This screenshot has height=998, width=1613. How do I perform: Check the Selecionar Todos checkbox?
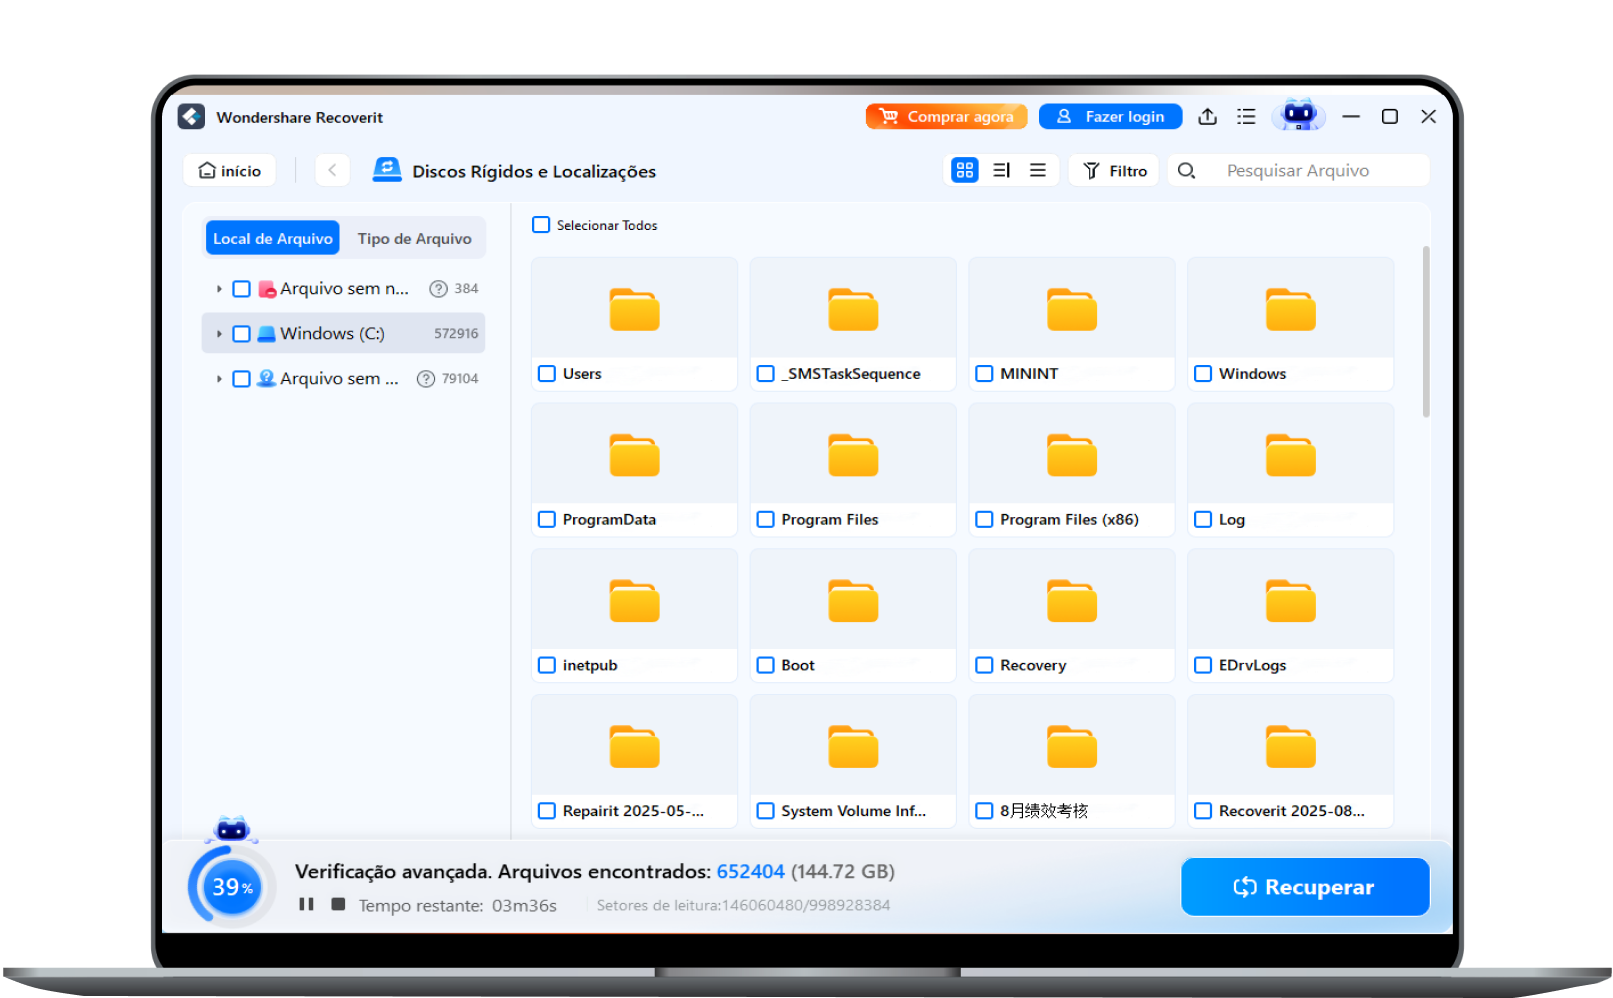[x=541, y=225]
